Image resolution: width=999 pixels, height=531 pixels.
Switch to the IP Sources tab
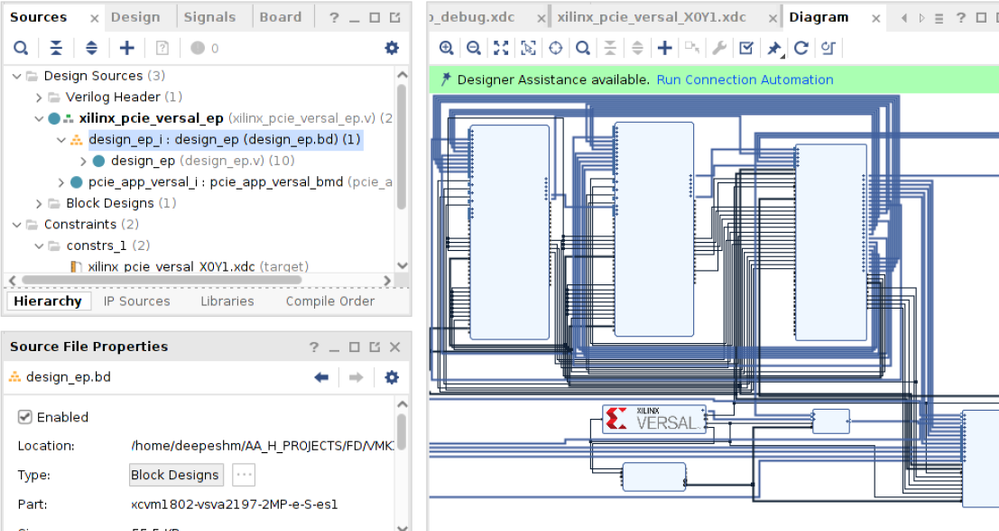[x=137, y=301]
